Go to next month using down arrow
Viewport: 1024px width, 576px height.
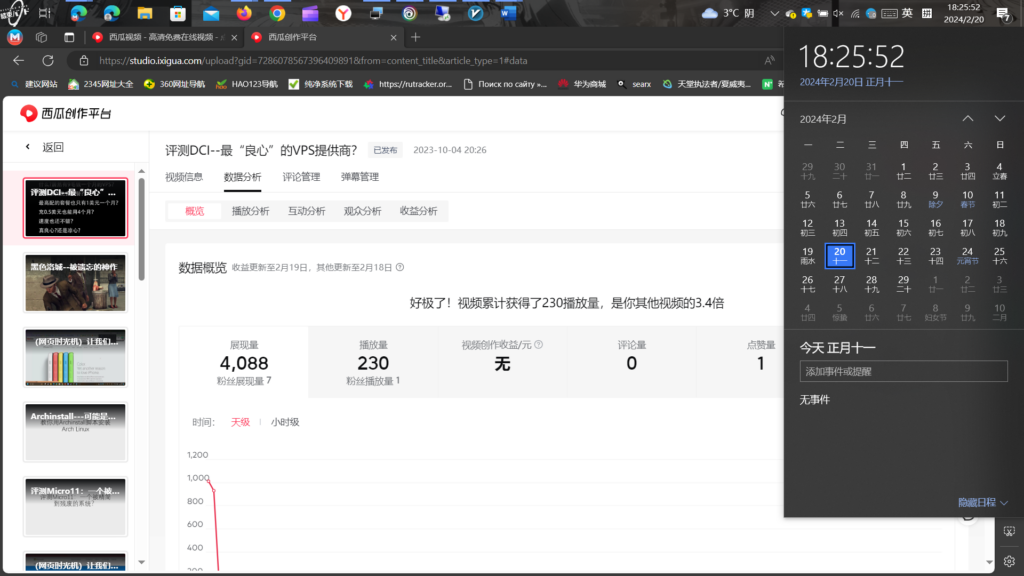[999, 119]
